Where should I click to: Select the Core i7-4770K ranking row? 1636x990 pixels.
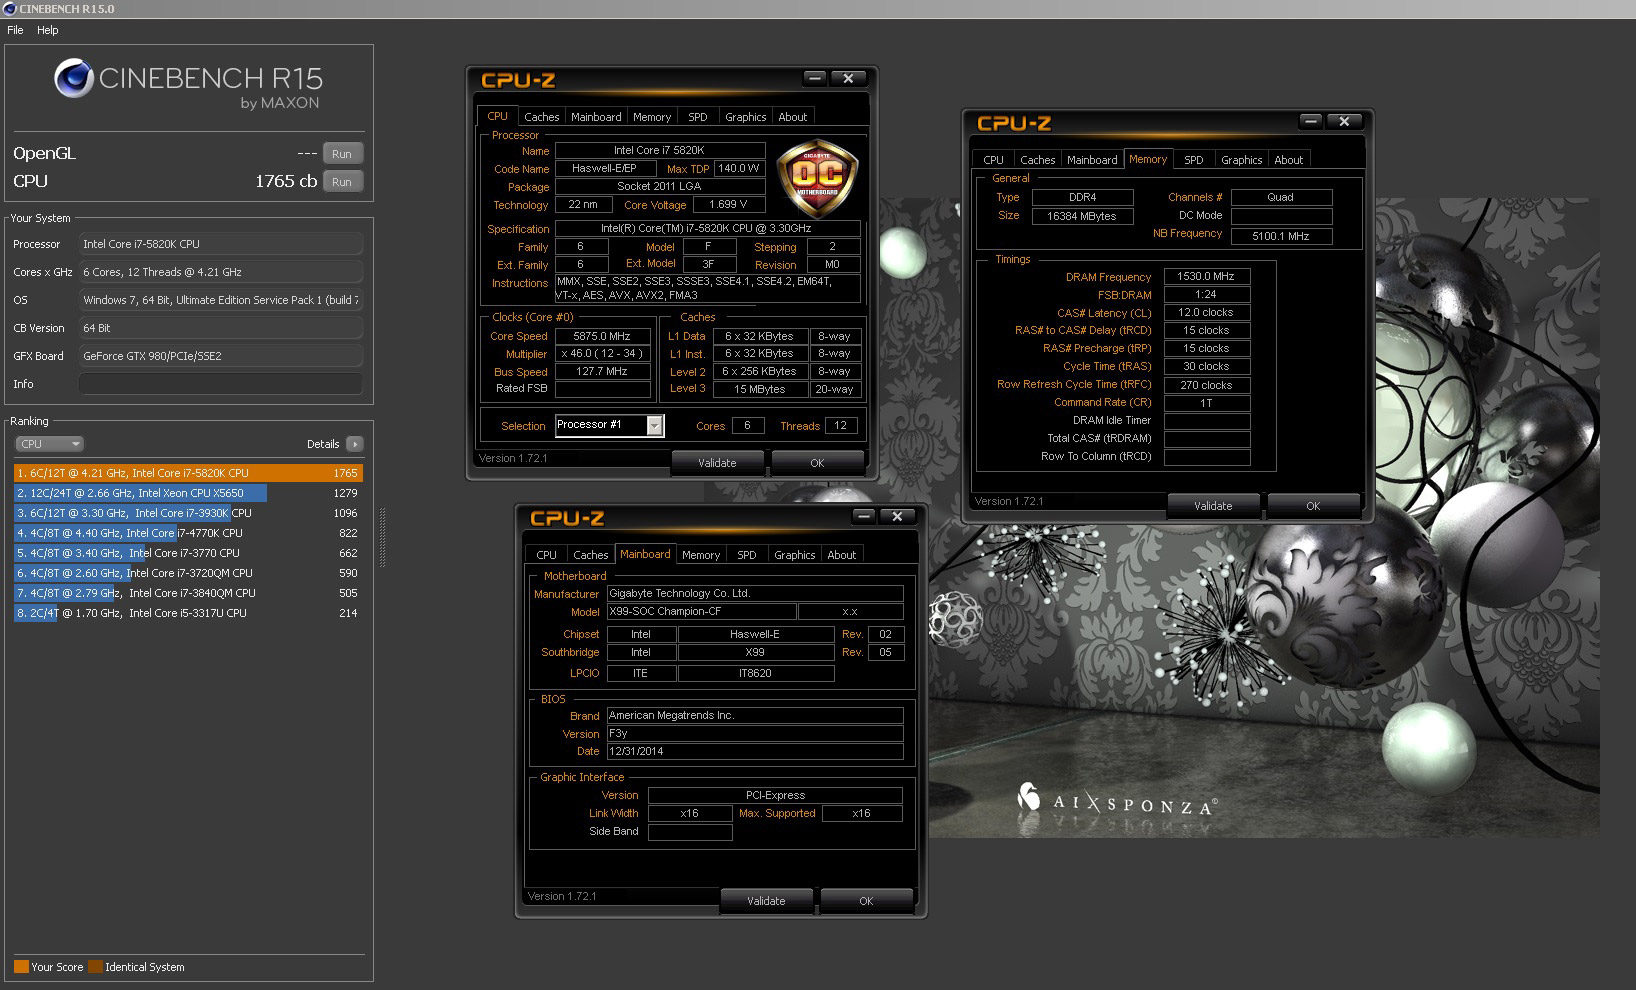pos(188,533)
